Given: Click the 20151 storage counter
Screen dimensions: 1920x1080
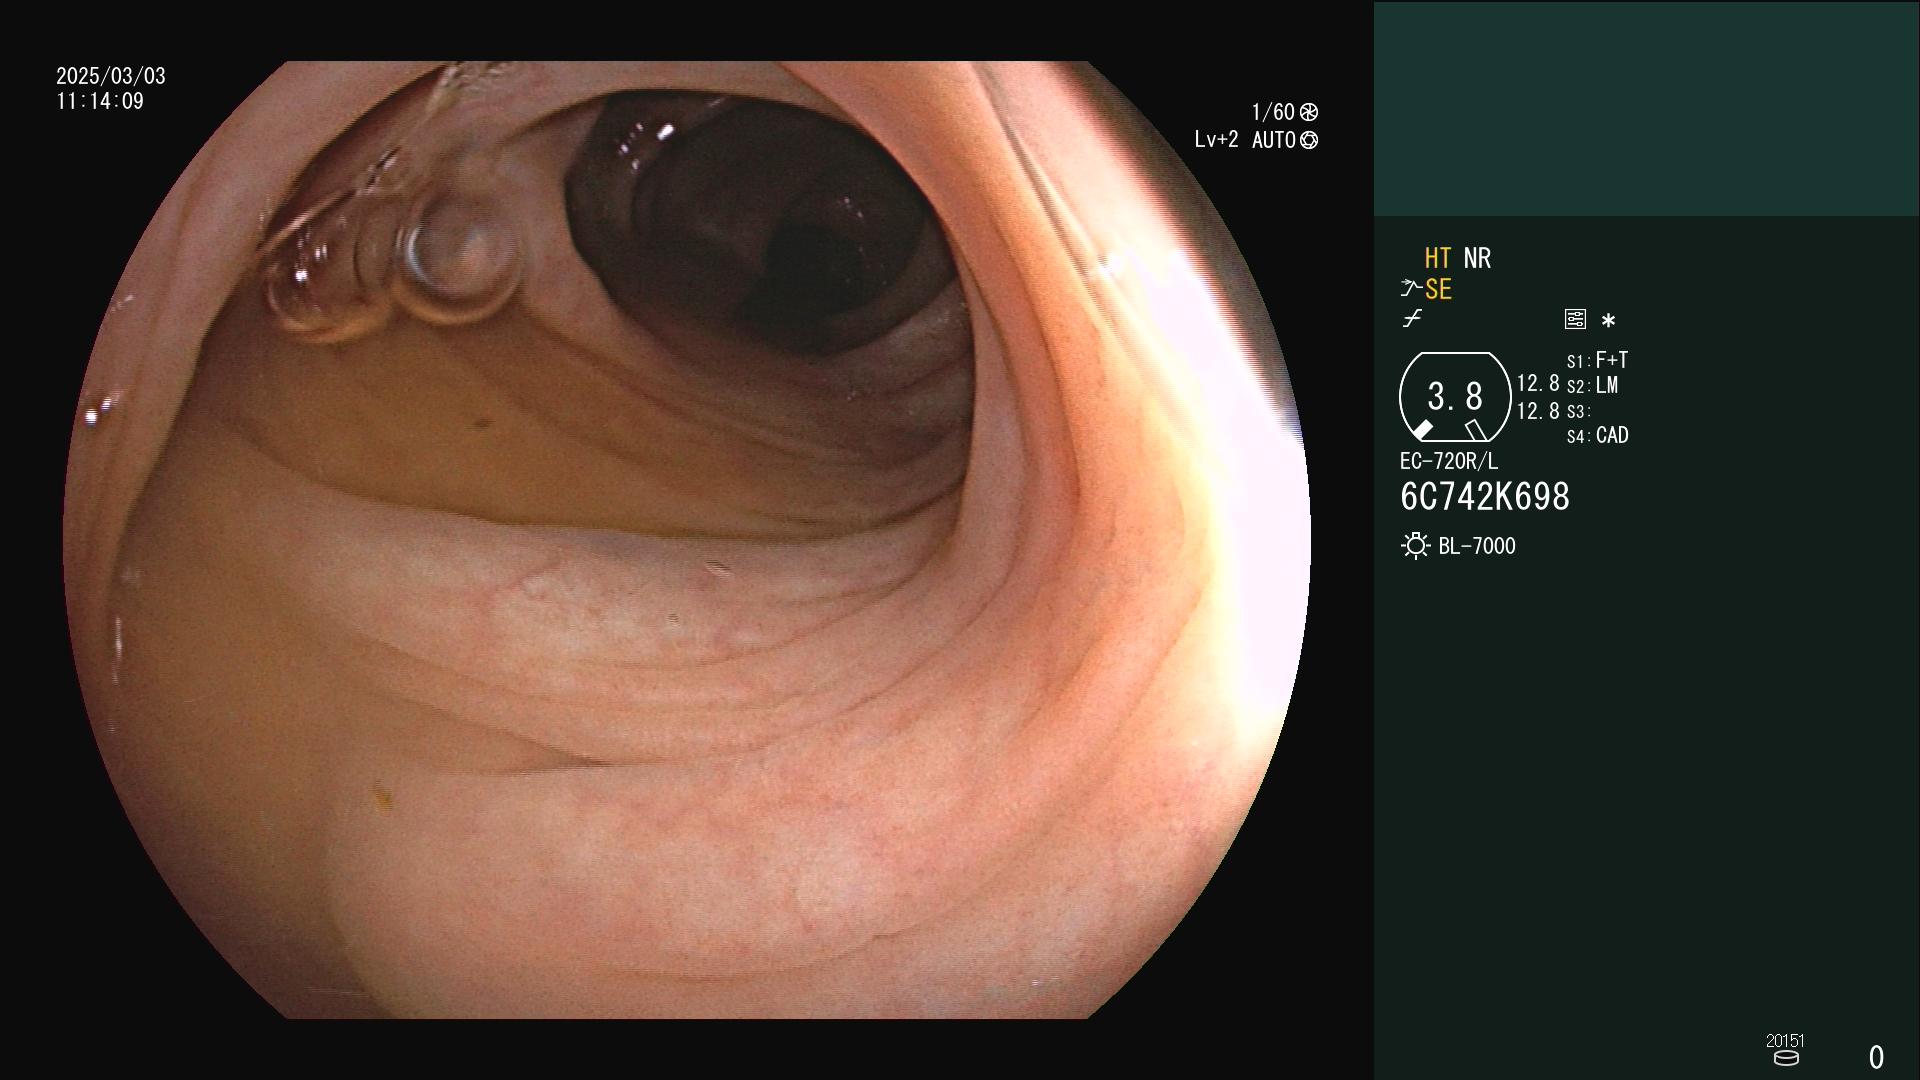Looking at the screenshot, I should pos(1785,1041).
